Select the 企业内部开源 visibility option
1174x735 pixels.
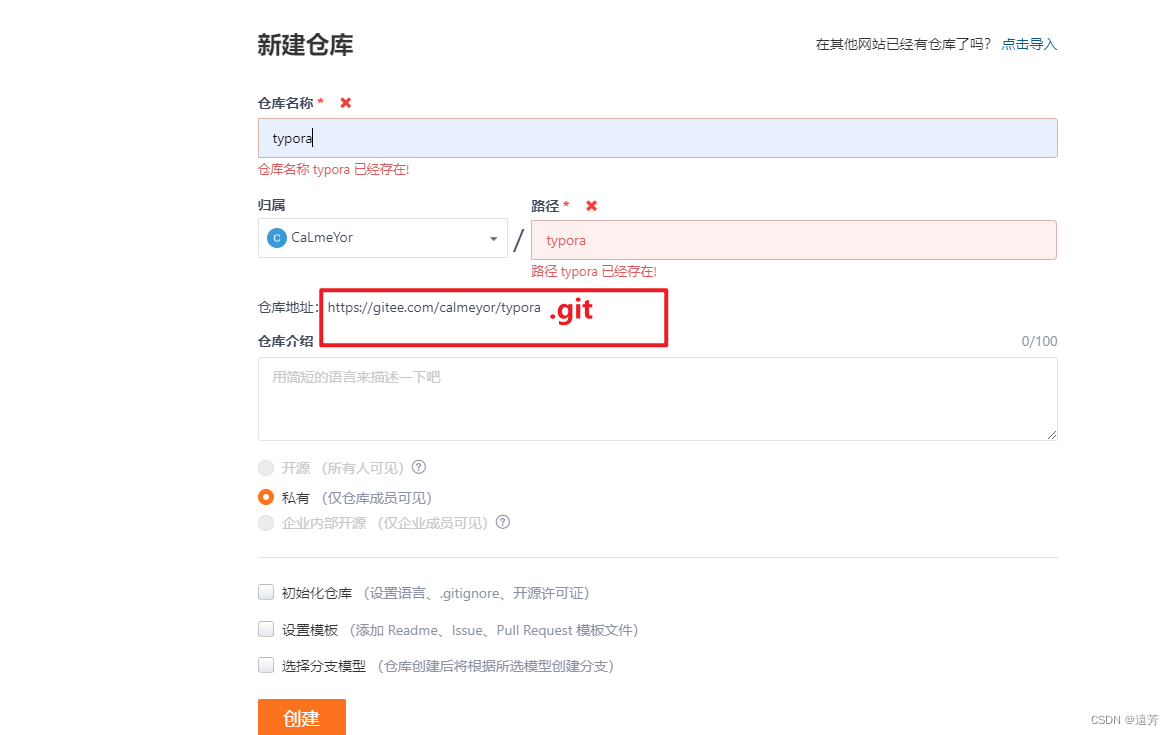click(x=266, y=522)
